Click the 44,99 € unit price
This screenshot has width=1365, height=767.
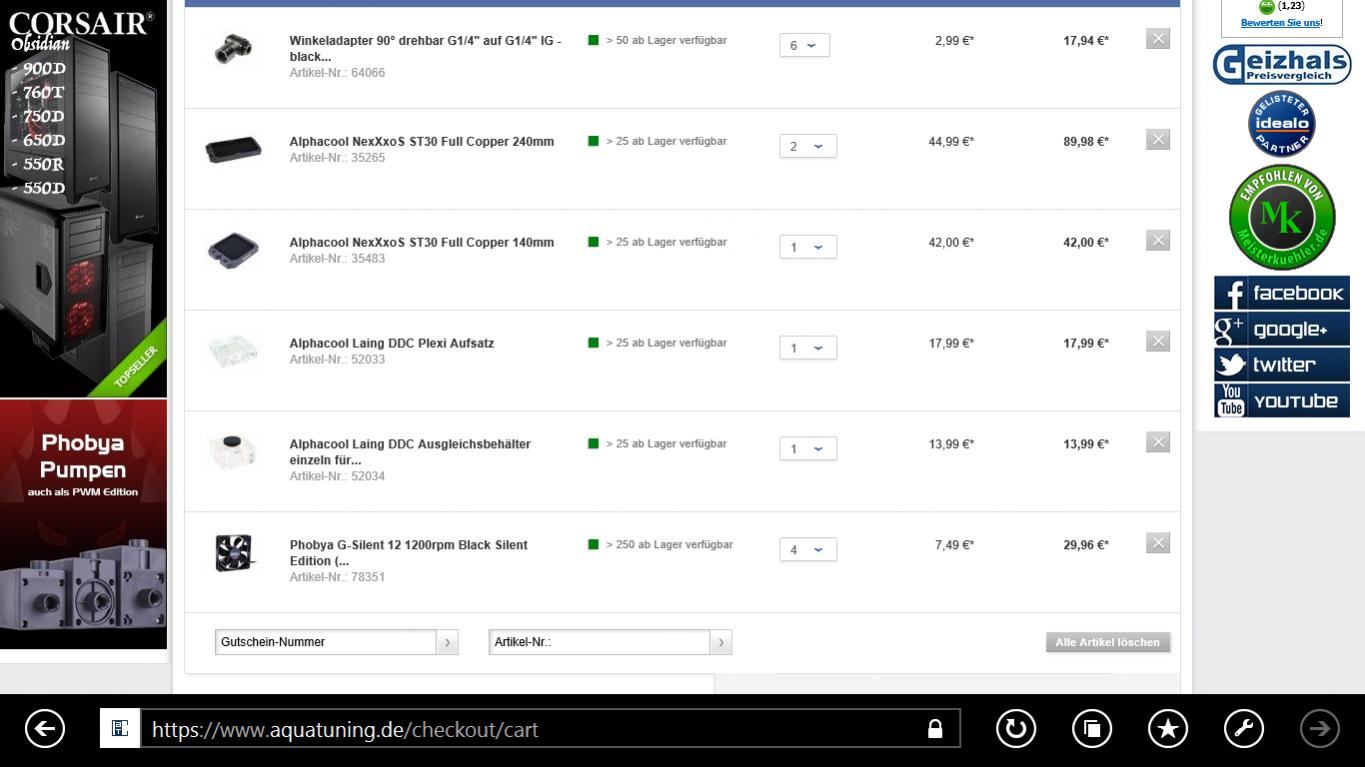[x=951, y=142]
